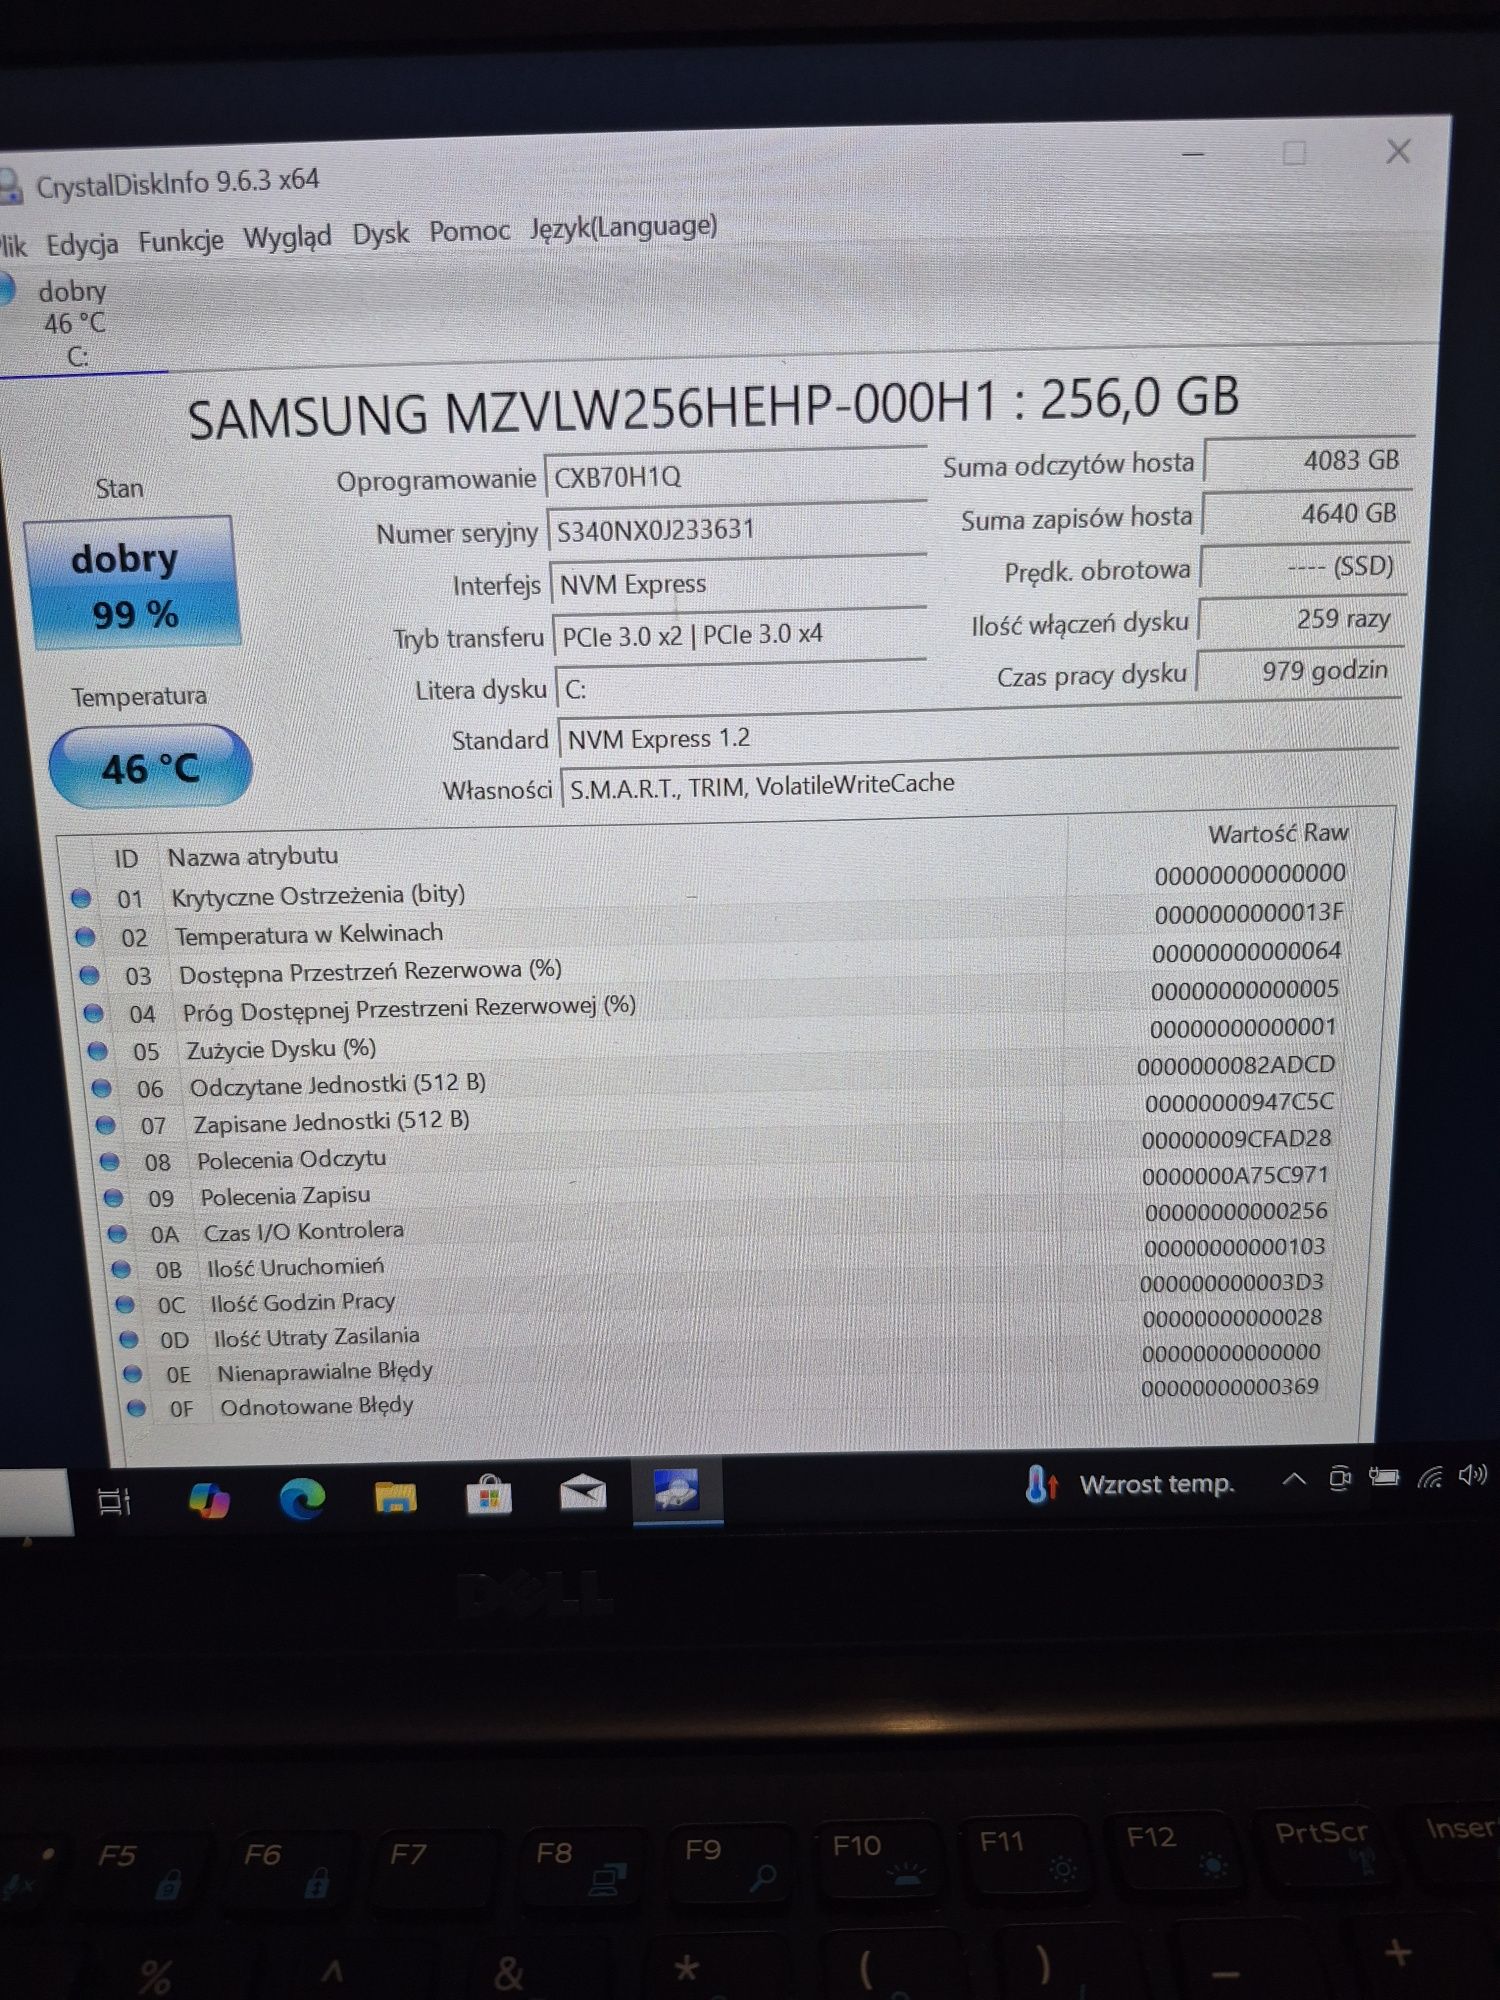The width and height of the screenshot is (1500, 2000).
Task: Click the Meet Now camera tray icon
Action: pos(1341,1478)
